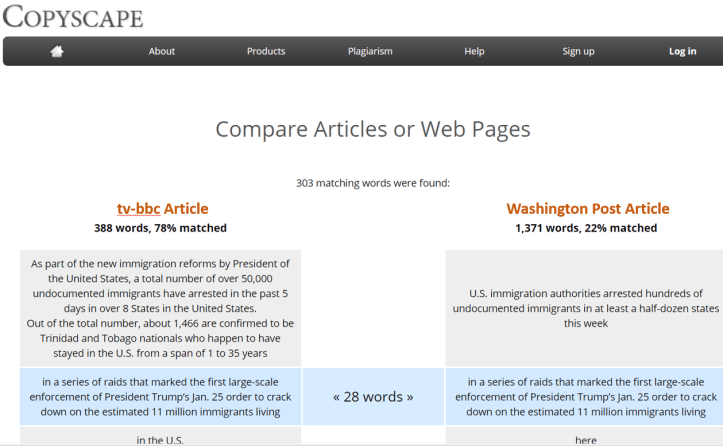
Task: Click the '303 matching words were found:' text
Action: 373,183
